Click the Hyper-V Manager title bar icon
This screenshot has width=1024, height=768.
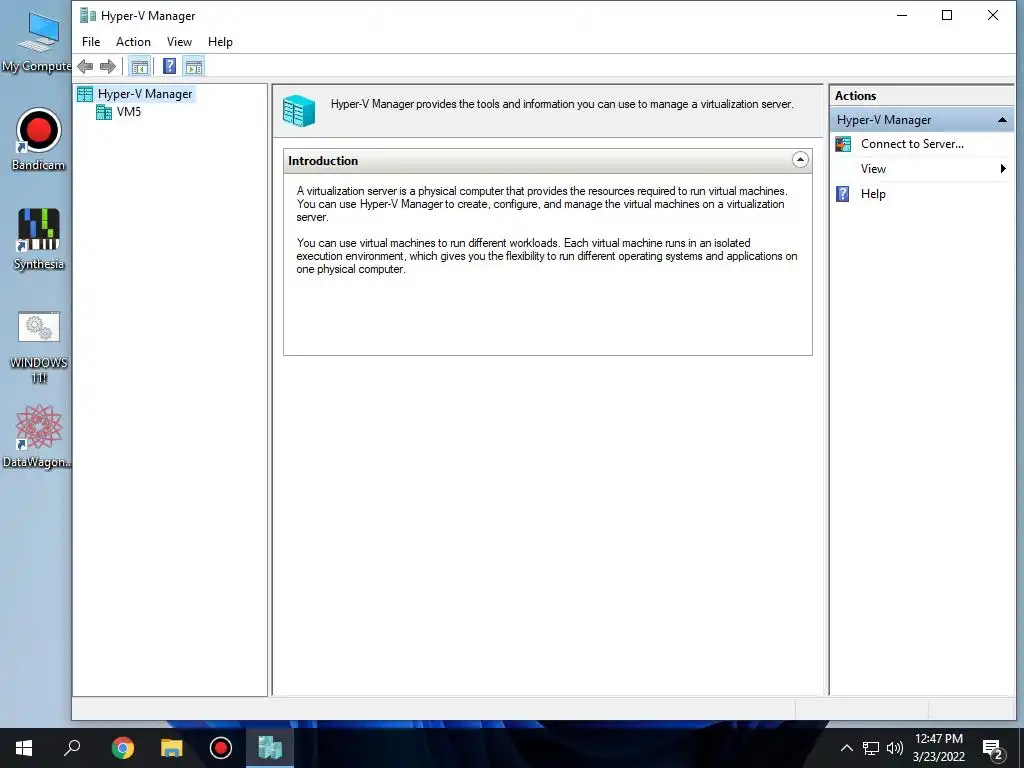coord(88,15)
